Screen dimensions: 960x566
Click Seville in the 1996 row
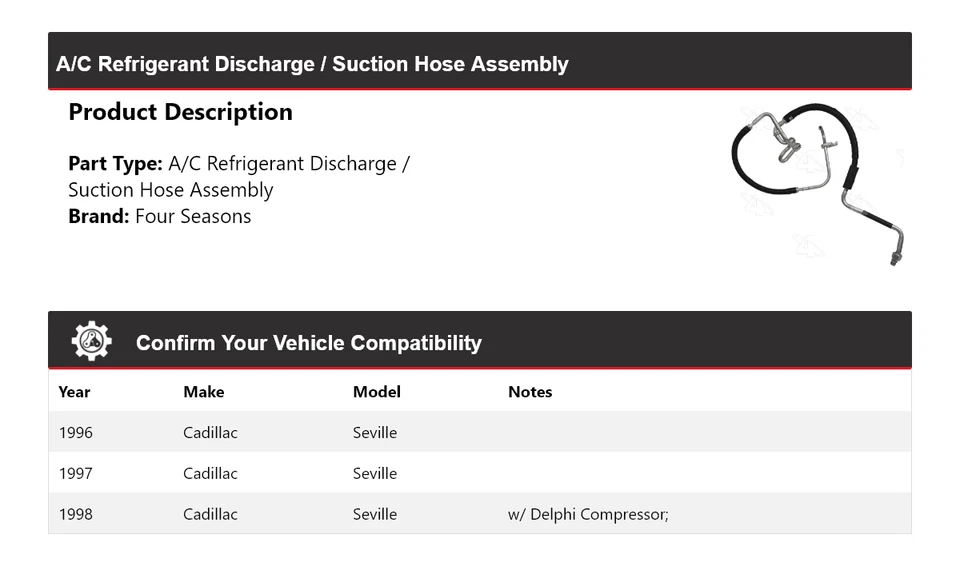click(375, 433)
